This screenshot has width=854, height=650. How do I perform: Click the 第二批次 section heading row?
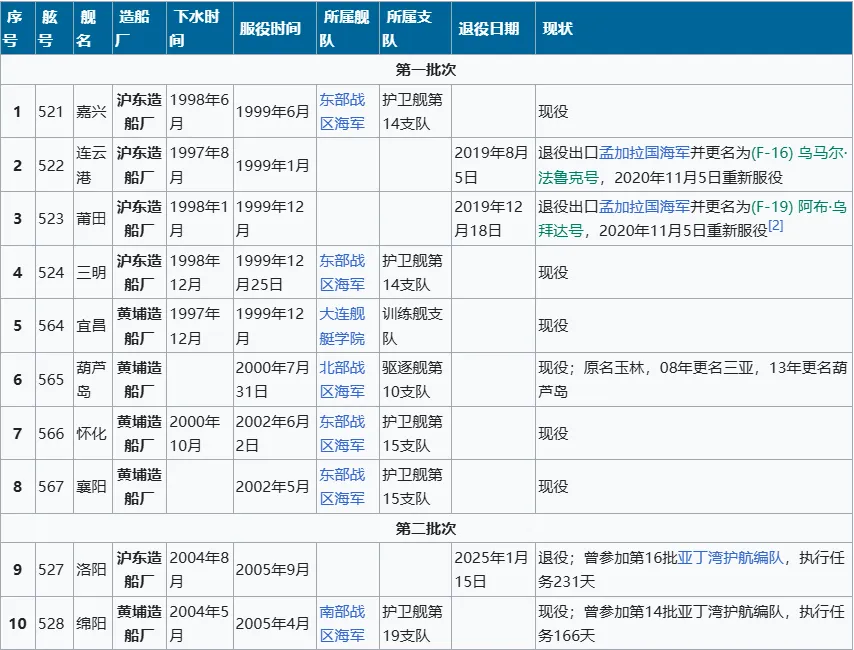tap(426, 528)
